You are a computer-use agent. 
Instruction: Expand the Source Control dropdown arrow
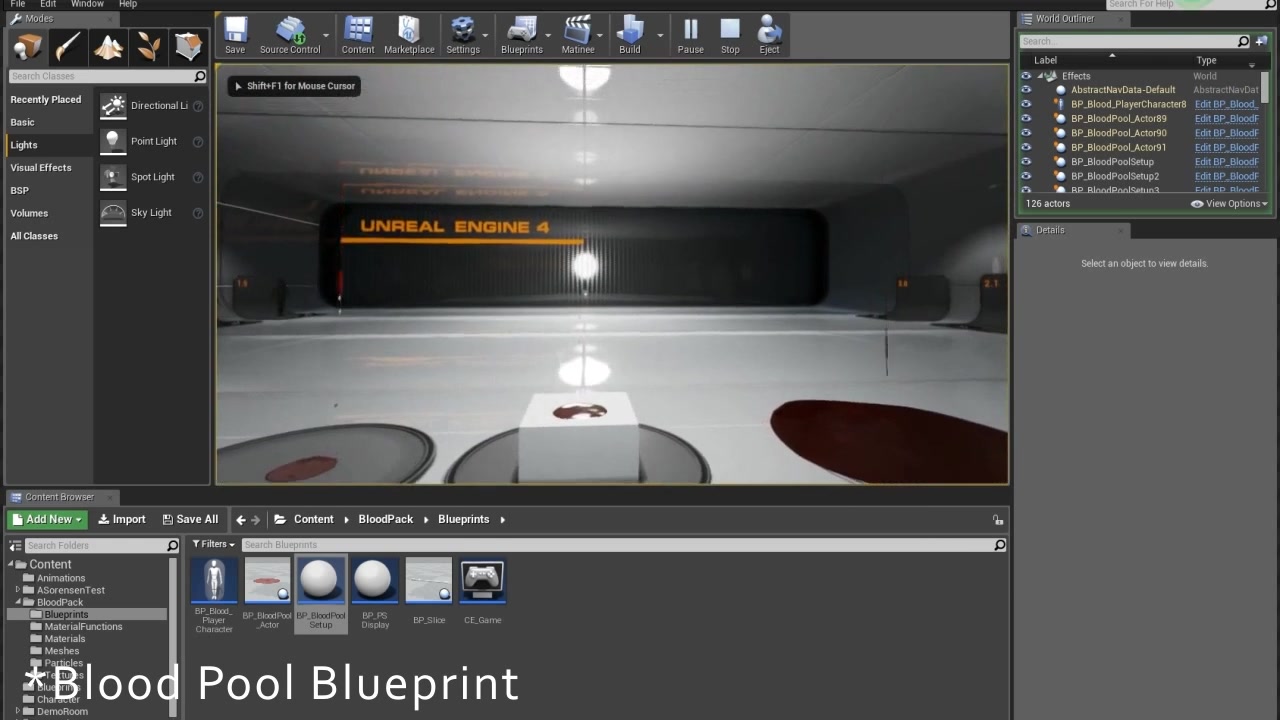pyautogui.click(x=326, y=35)
